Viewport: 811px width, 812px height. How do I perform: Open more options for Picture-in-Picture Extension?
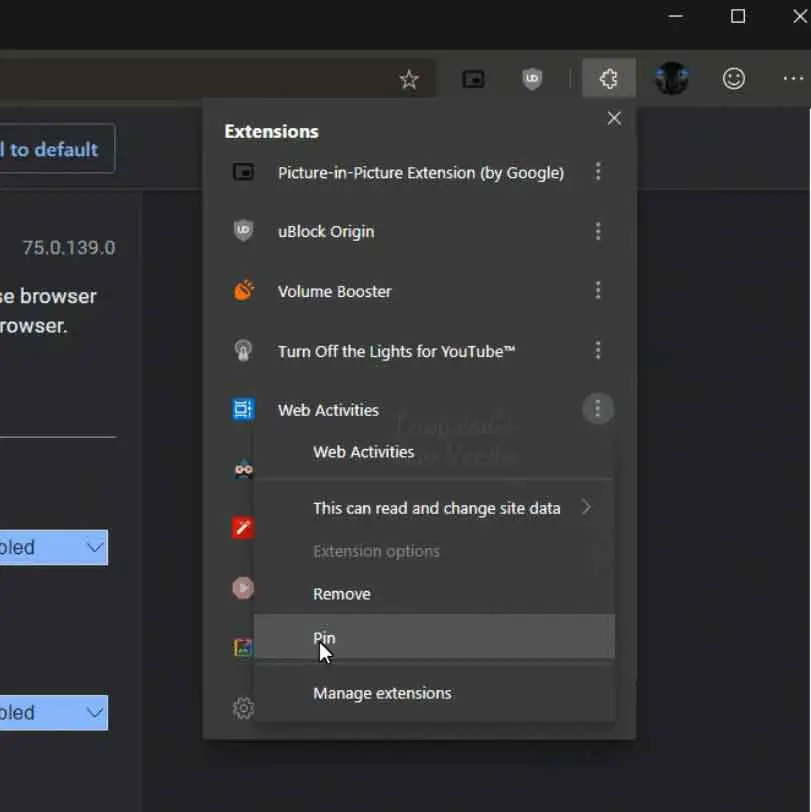598,171
